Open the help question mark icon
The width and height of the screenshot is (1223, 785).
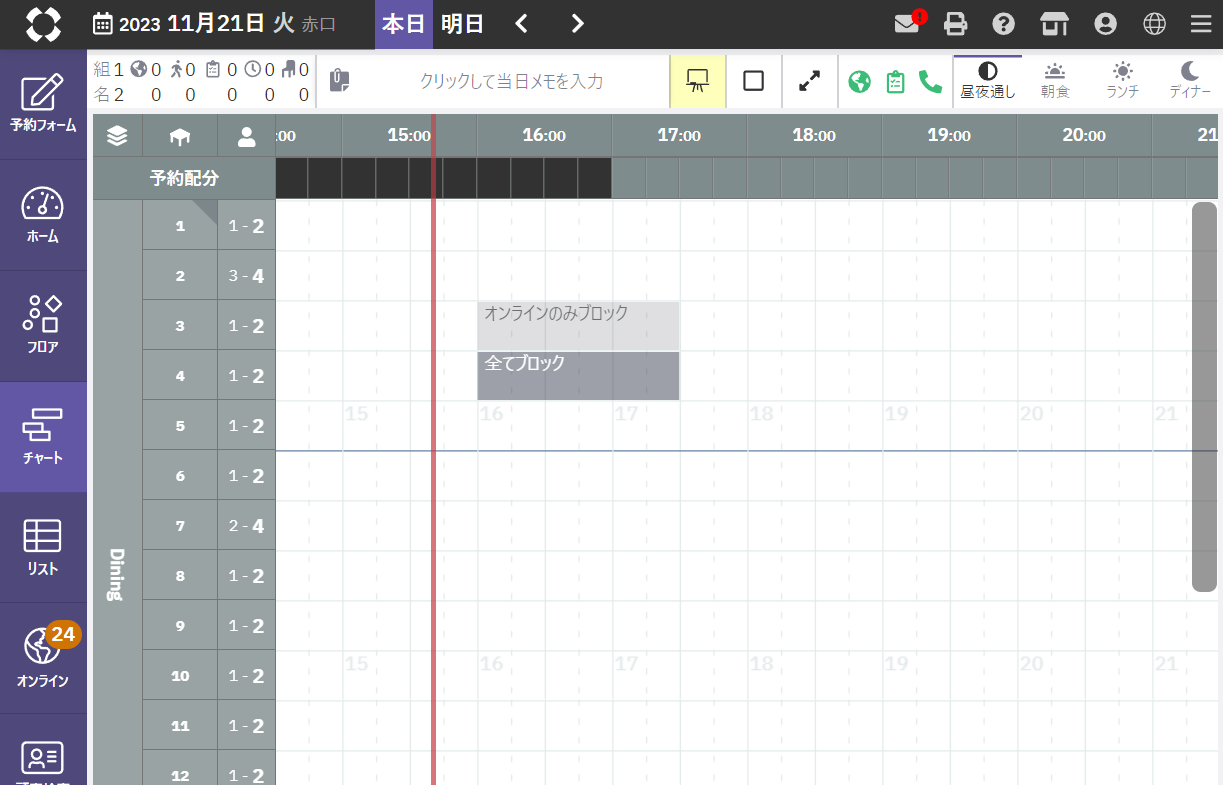click(x=1003, y=24)
